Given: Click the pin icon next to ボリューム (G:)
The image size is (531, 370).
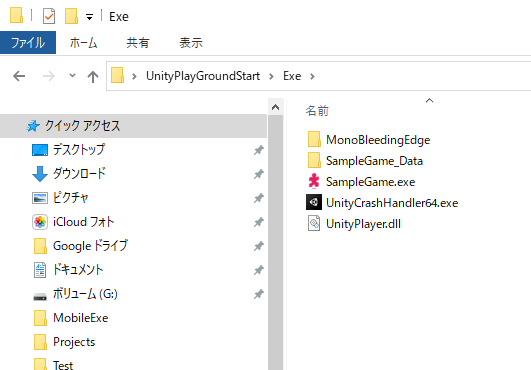Looking at the screenshot, I should click(x=259, y=294).
